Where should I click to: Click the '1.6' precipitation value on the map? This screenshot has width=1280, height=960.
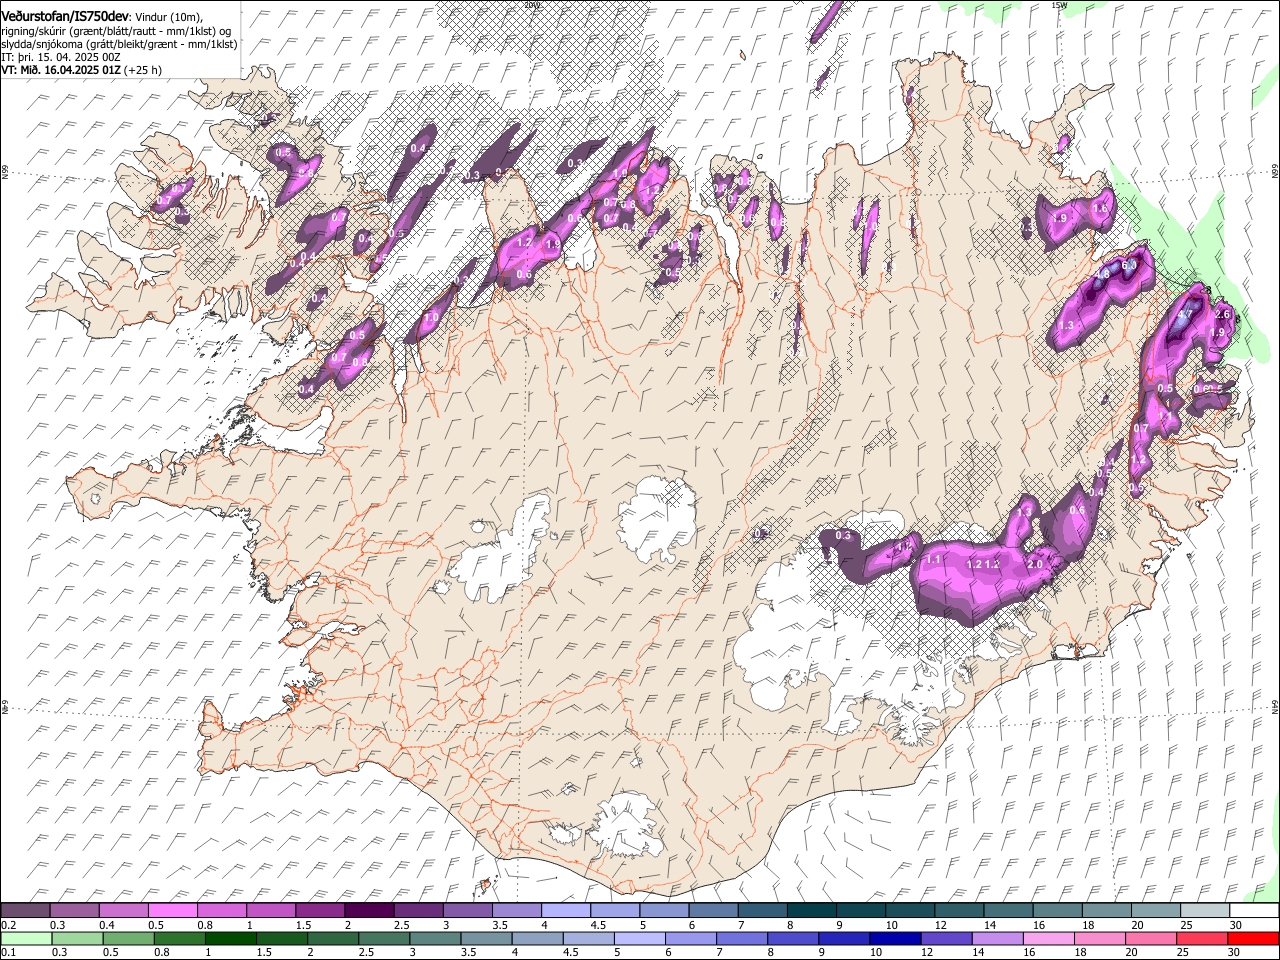[x=1100, y=208]
